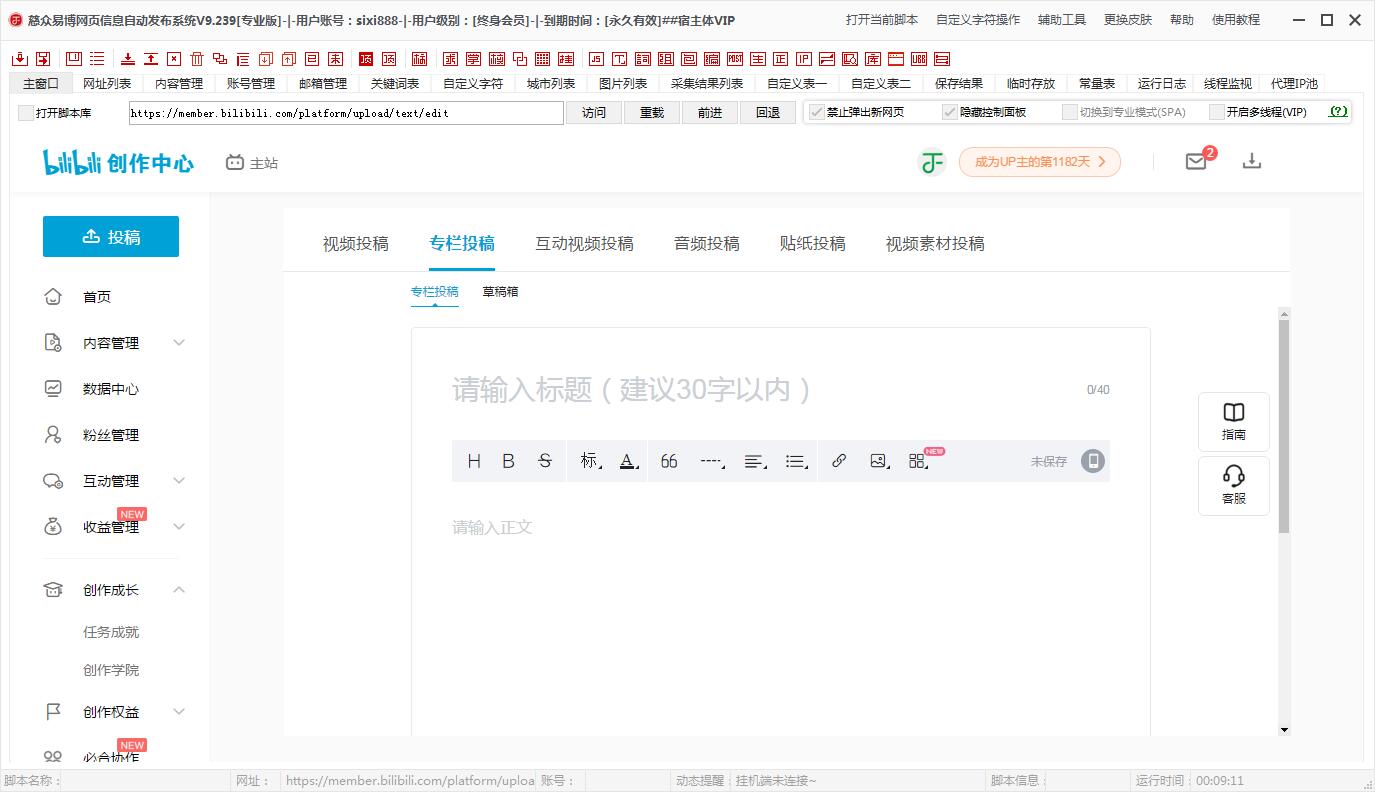The image size is (1375, 792).
Task: Click the trash can toolbar icon
Action: (x=197, y=59)
